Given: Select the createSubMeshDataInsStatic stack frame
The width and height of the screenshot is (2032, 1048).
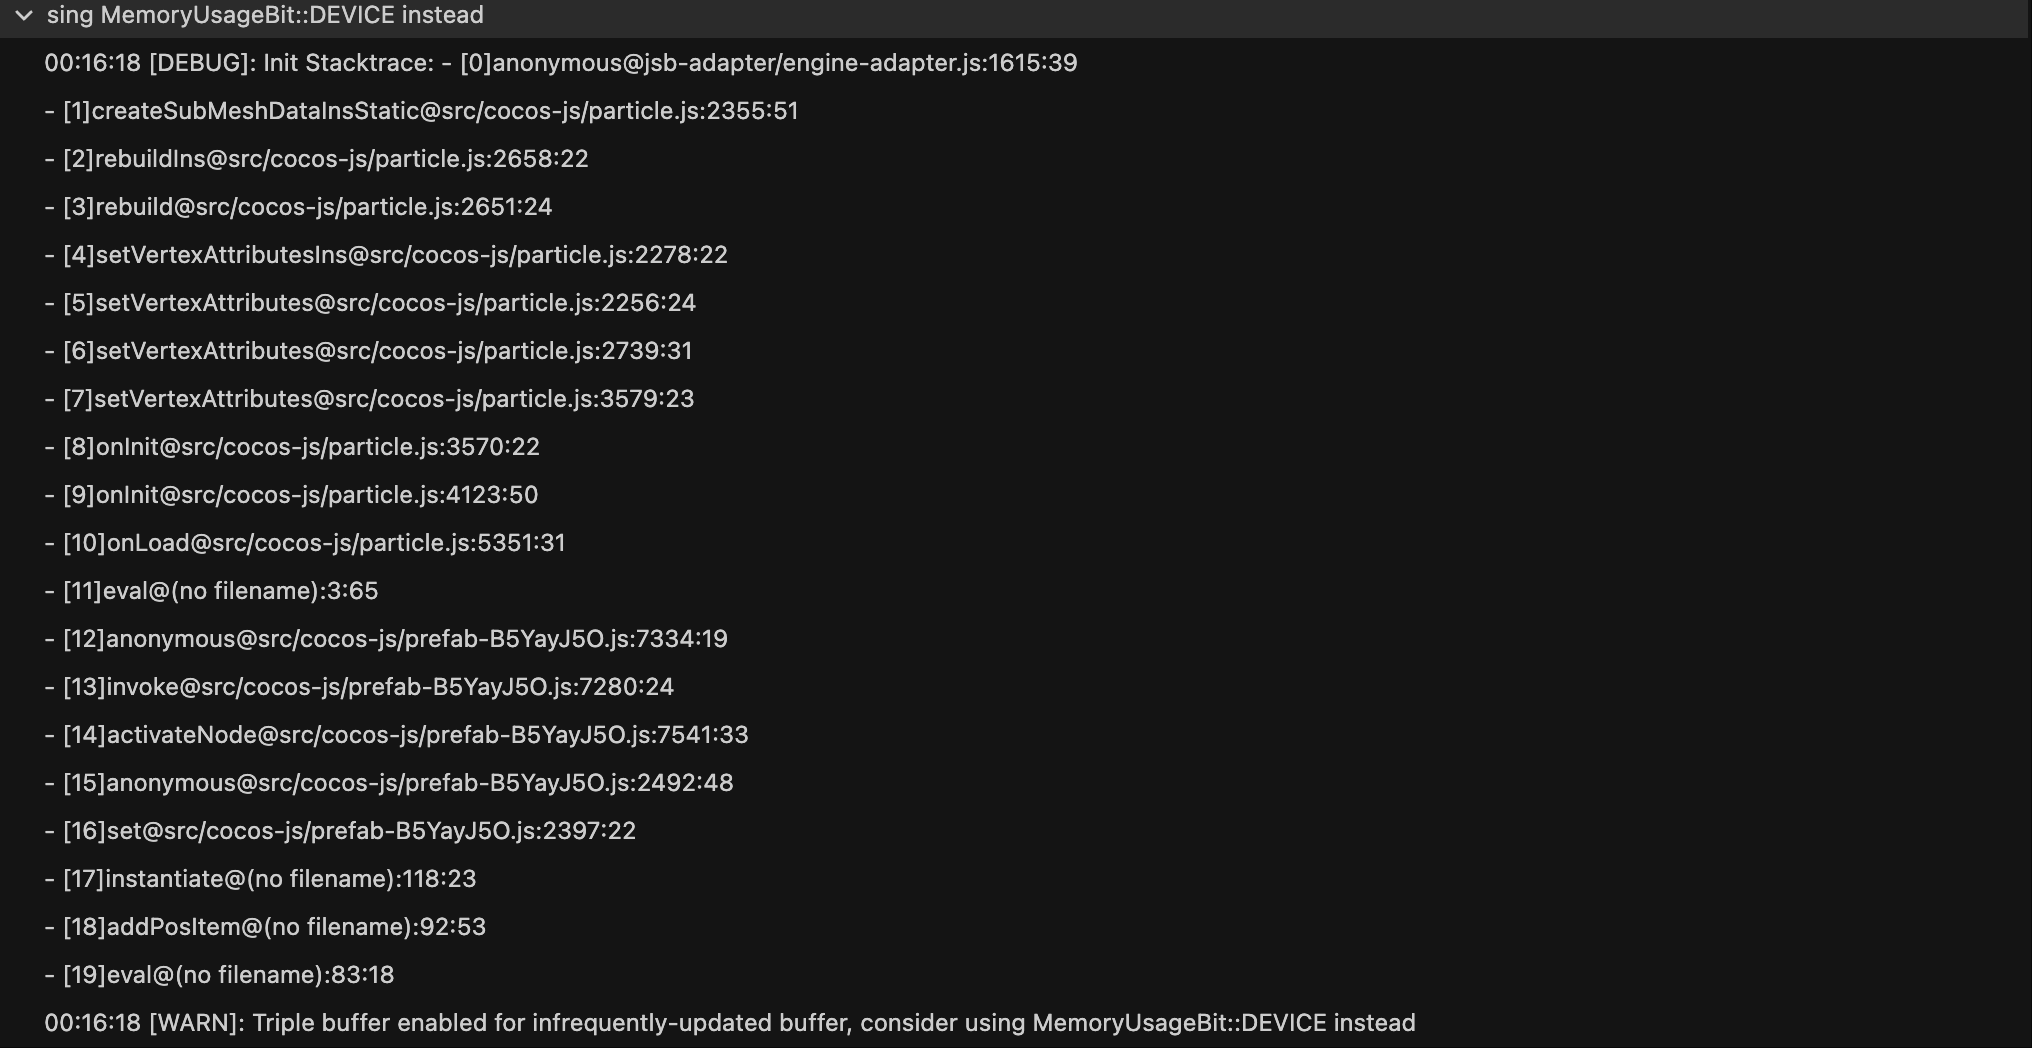Looking at the screenshot, I should [421, 111].
